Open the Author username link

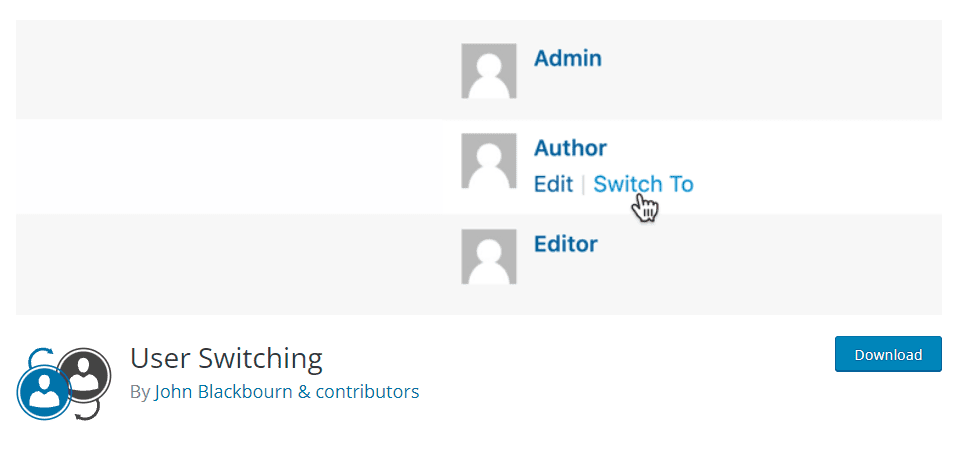pos(570,148)
